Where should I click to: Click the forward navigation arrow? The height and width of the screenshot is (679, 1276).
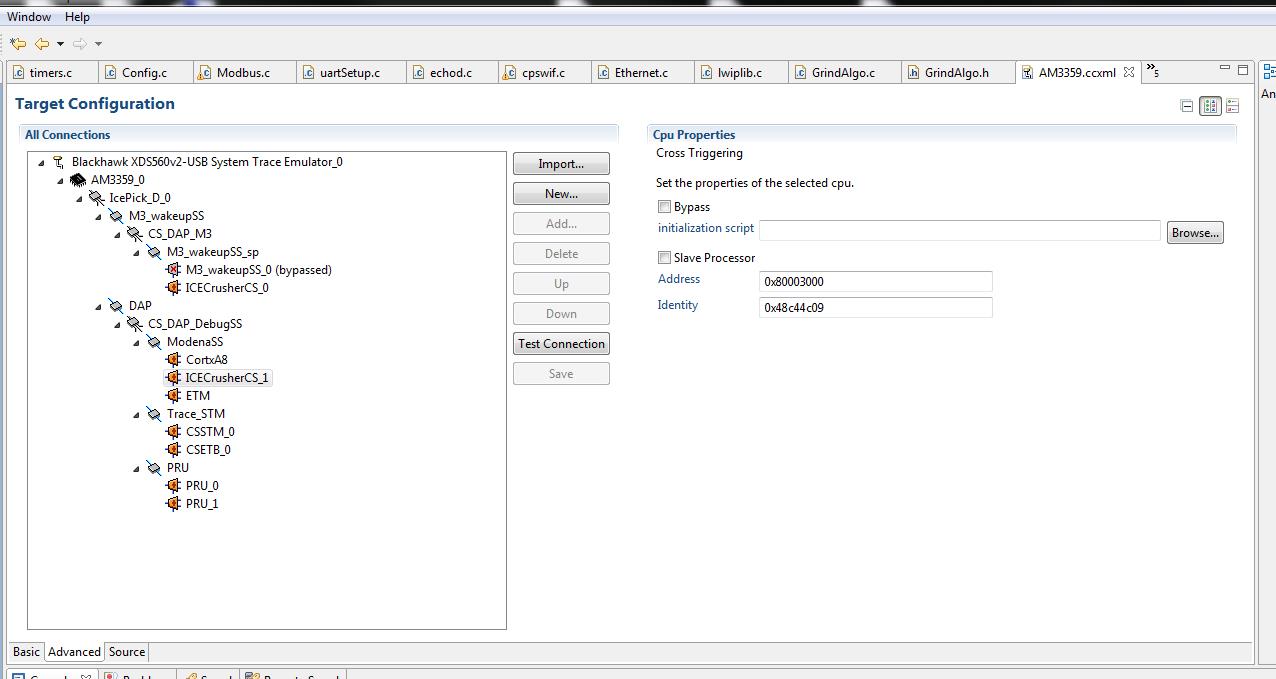(x=80, y=43)
